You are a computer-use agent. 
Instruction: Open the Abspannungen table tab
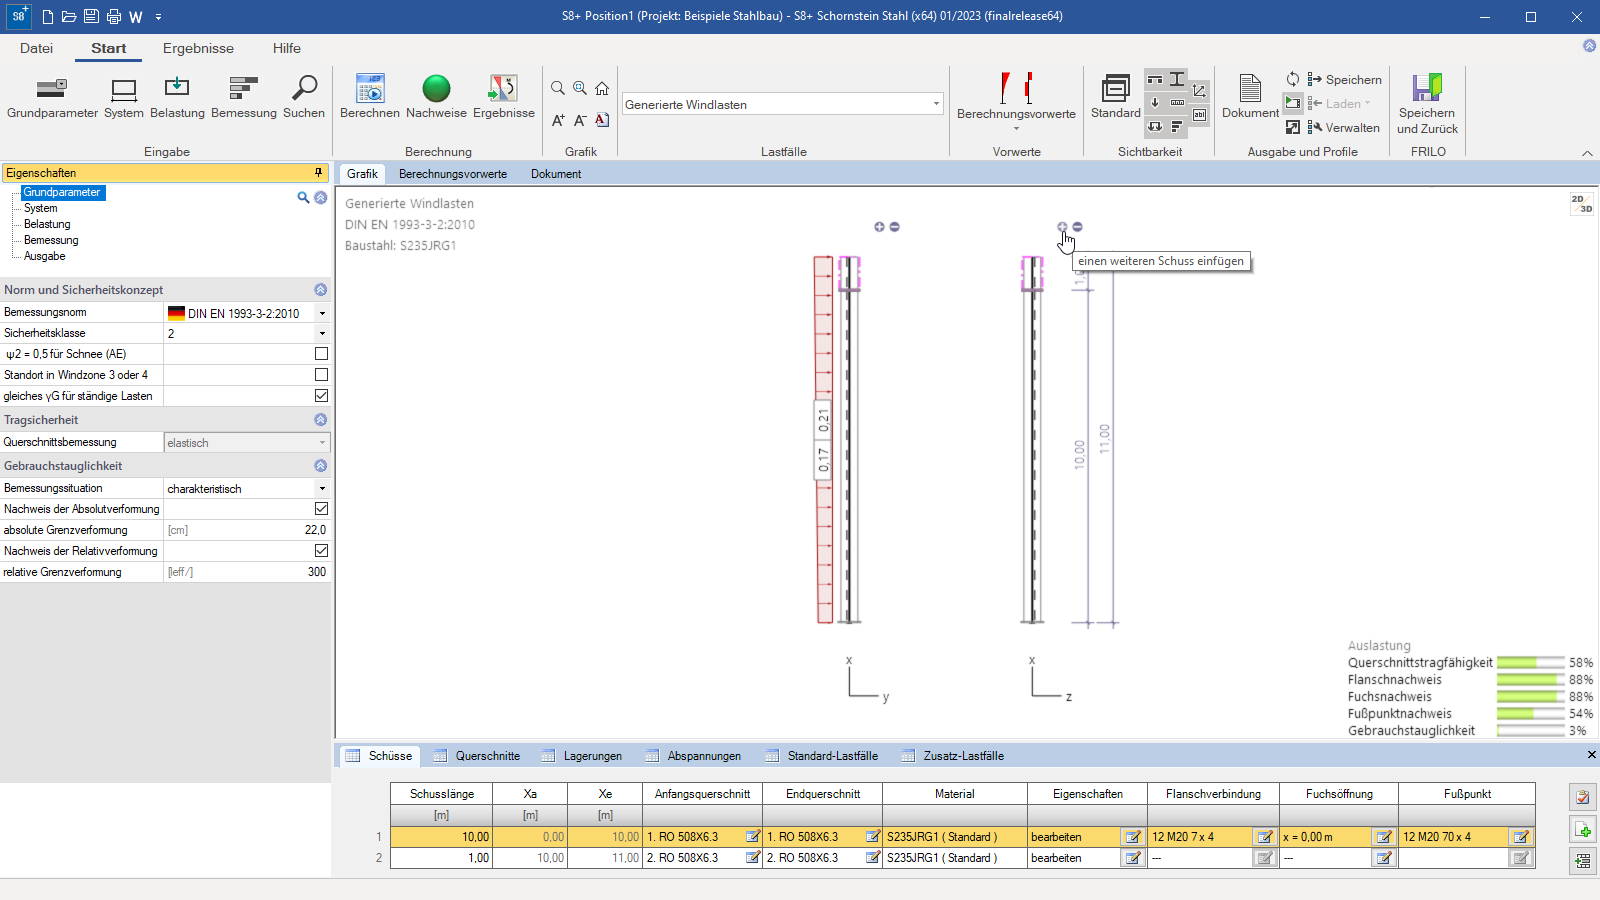point(694,756)
